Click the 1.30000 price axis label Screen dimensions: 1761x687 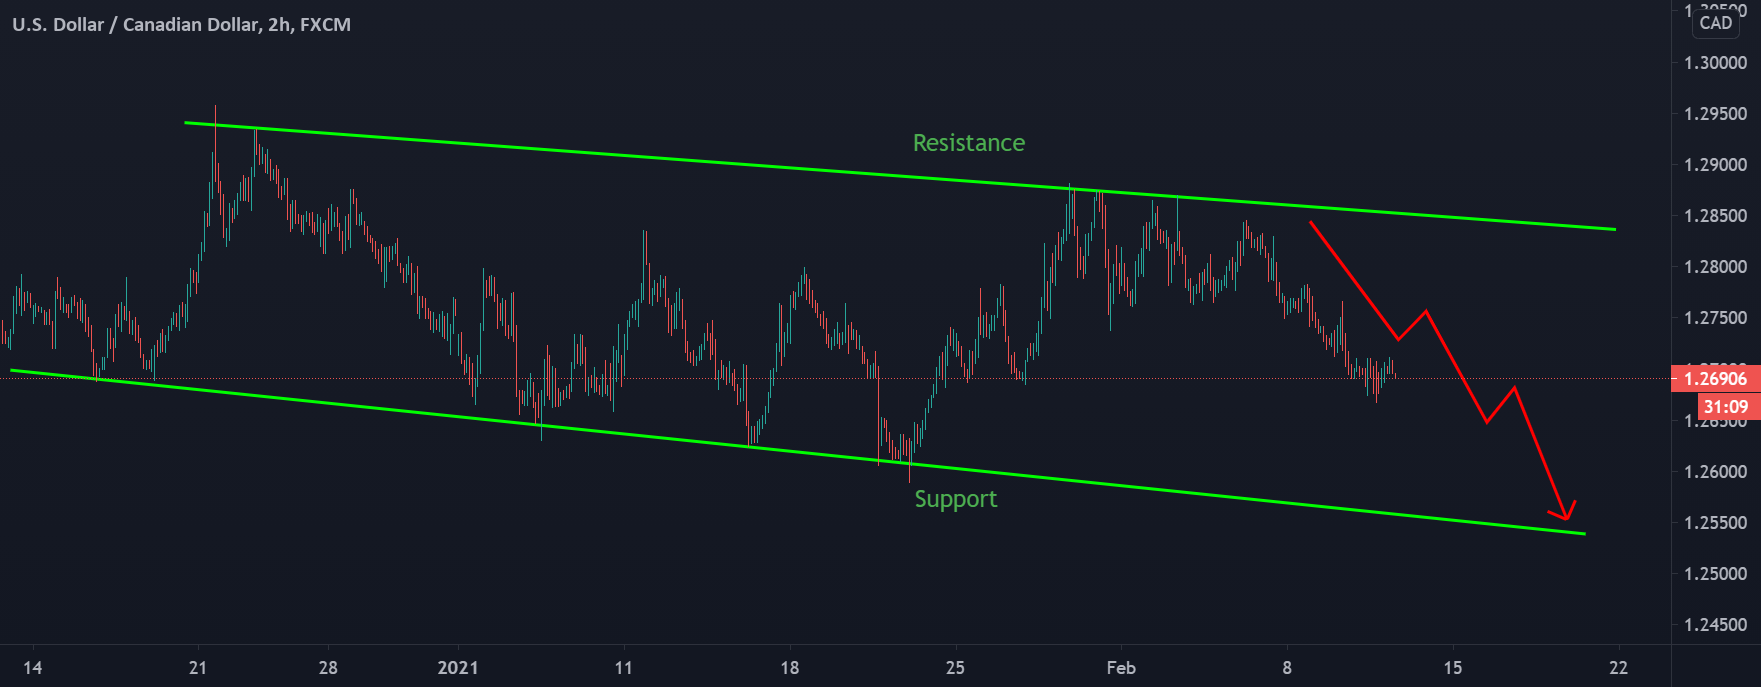1715,63
